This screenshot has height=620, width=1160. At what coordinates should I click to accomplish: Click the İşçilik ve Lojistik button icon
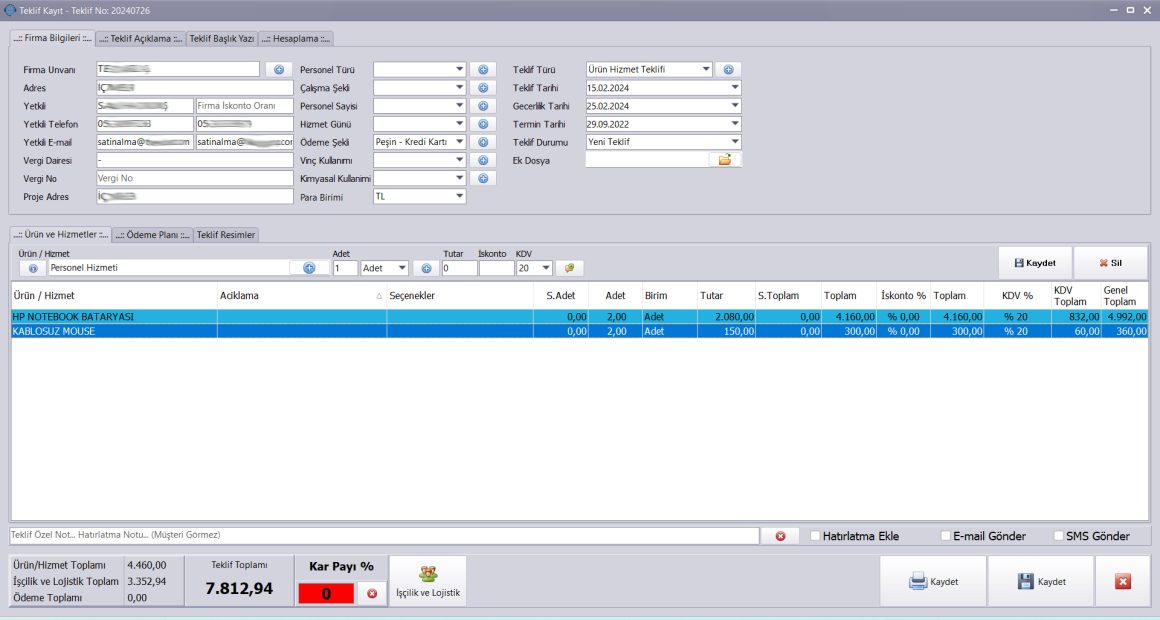pos(430,572)
